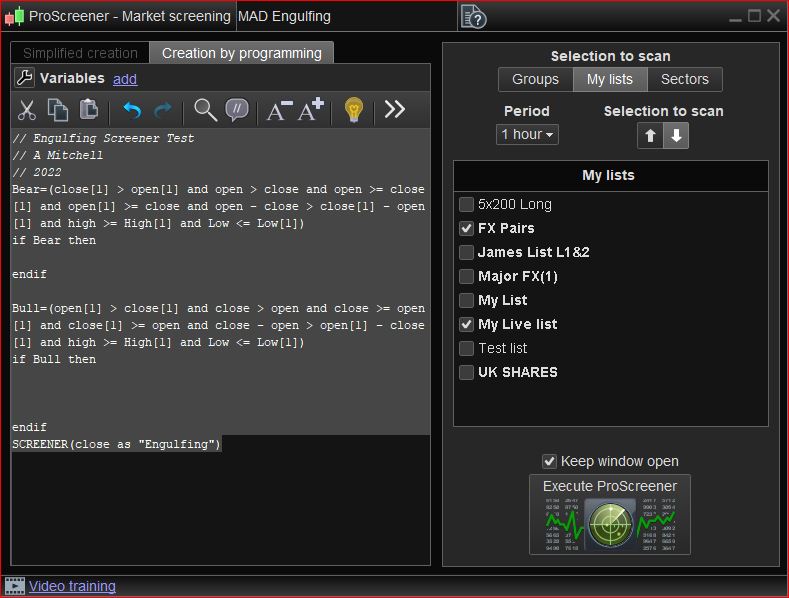This screenshot has height=598, width=789.
Task: Click the My lists column header
Action: pyautogui.click(x=610, y=175)
